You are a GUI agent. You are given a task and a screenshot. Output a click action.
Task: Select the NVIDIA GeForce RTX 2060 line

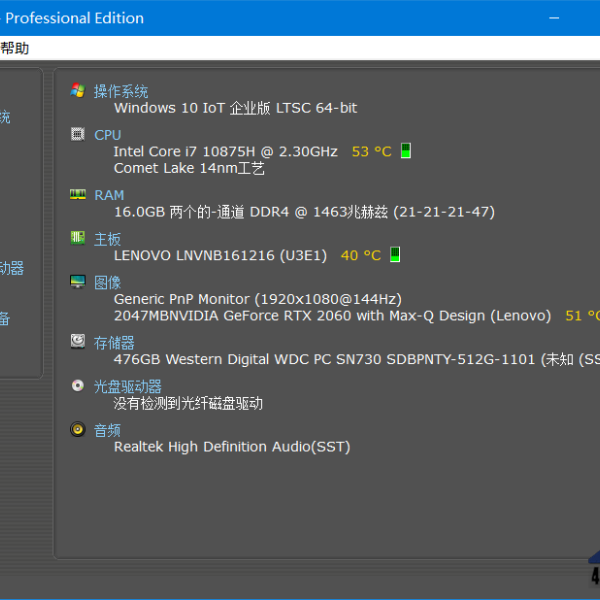pos(333,316)
